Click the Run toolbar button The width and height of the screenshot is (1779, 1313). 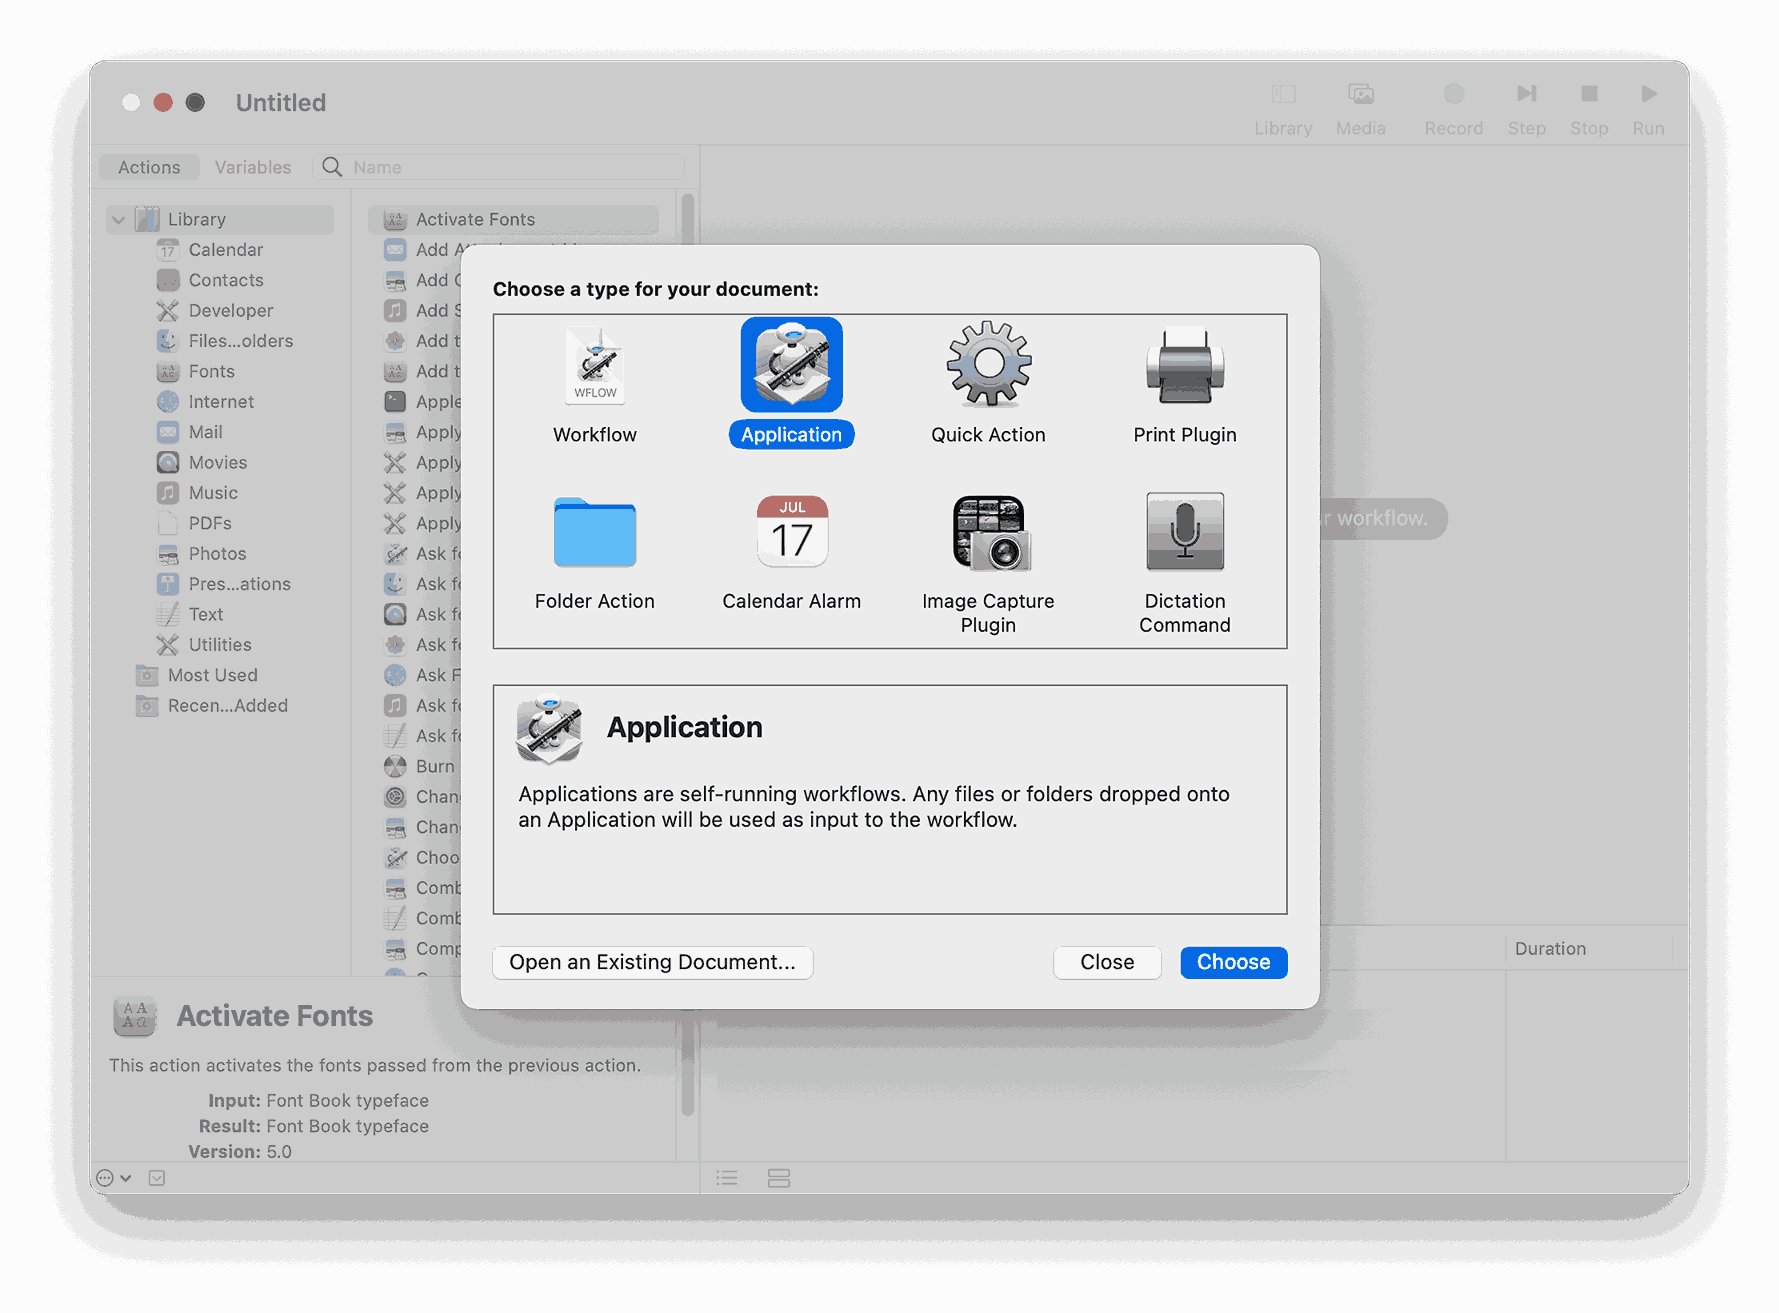tap(1648, 108)
